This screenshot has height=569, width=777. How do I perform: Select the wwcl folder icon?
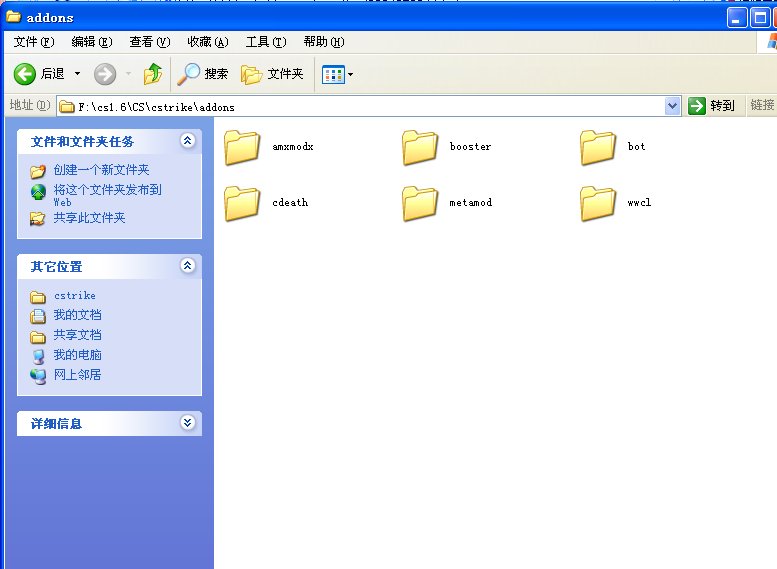(598, 203)
